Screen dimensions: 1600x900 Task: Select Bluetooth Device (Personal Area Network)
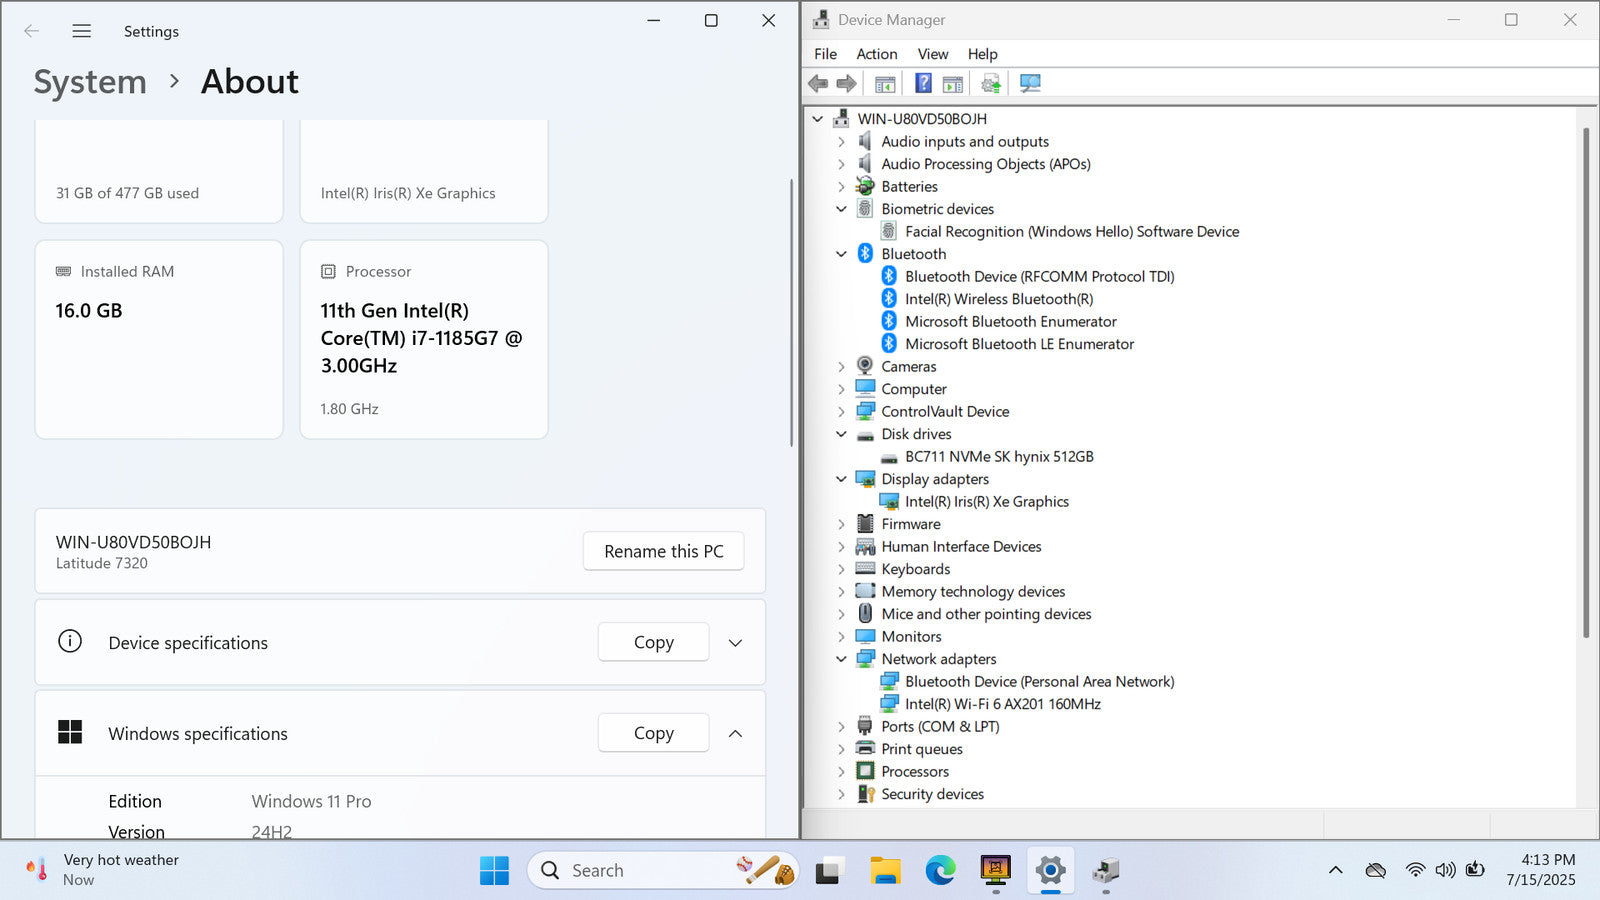[1040, 681]
